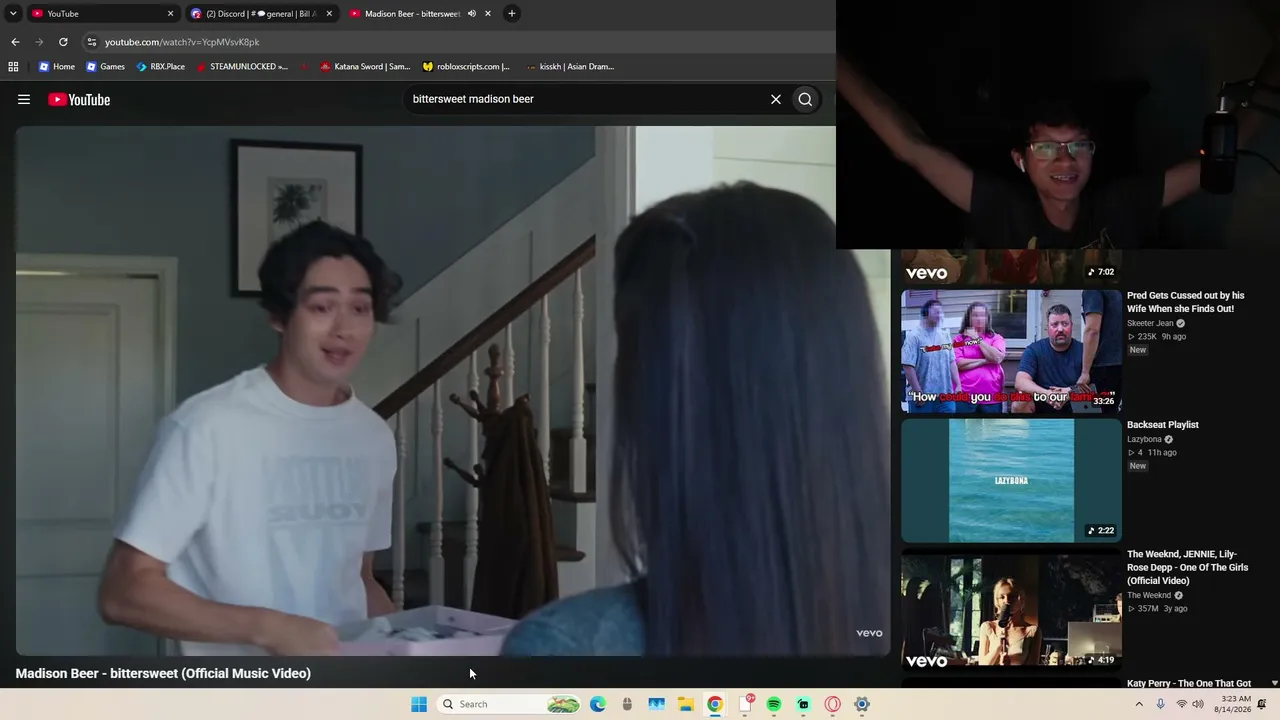Open The Weeknd One Of The Girls thumbnail

(x=1011, y=609)
